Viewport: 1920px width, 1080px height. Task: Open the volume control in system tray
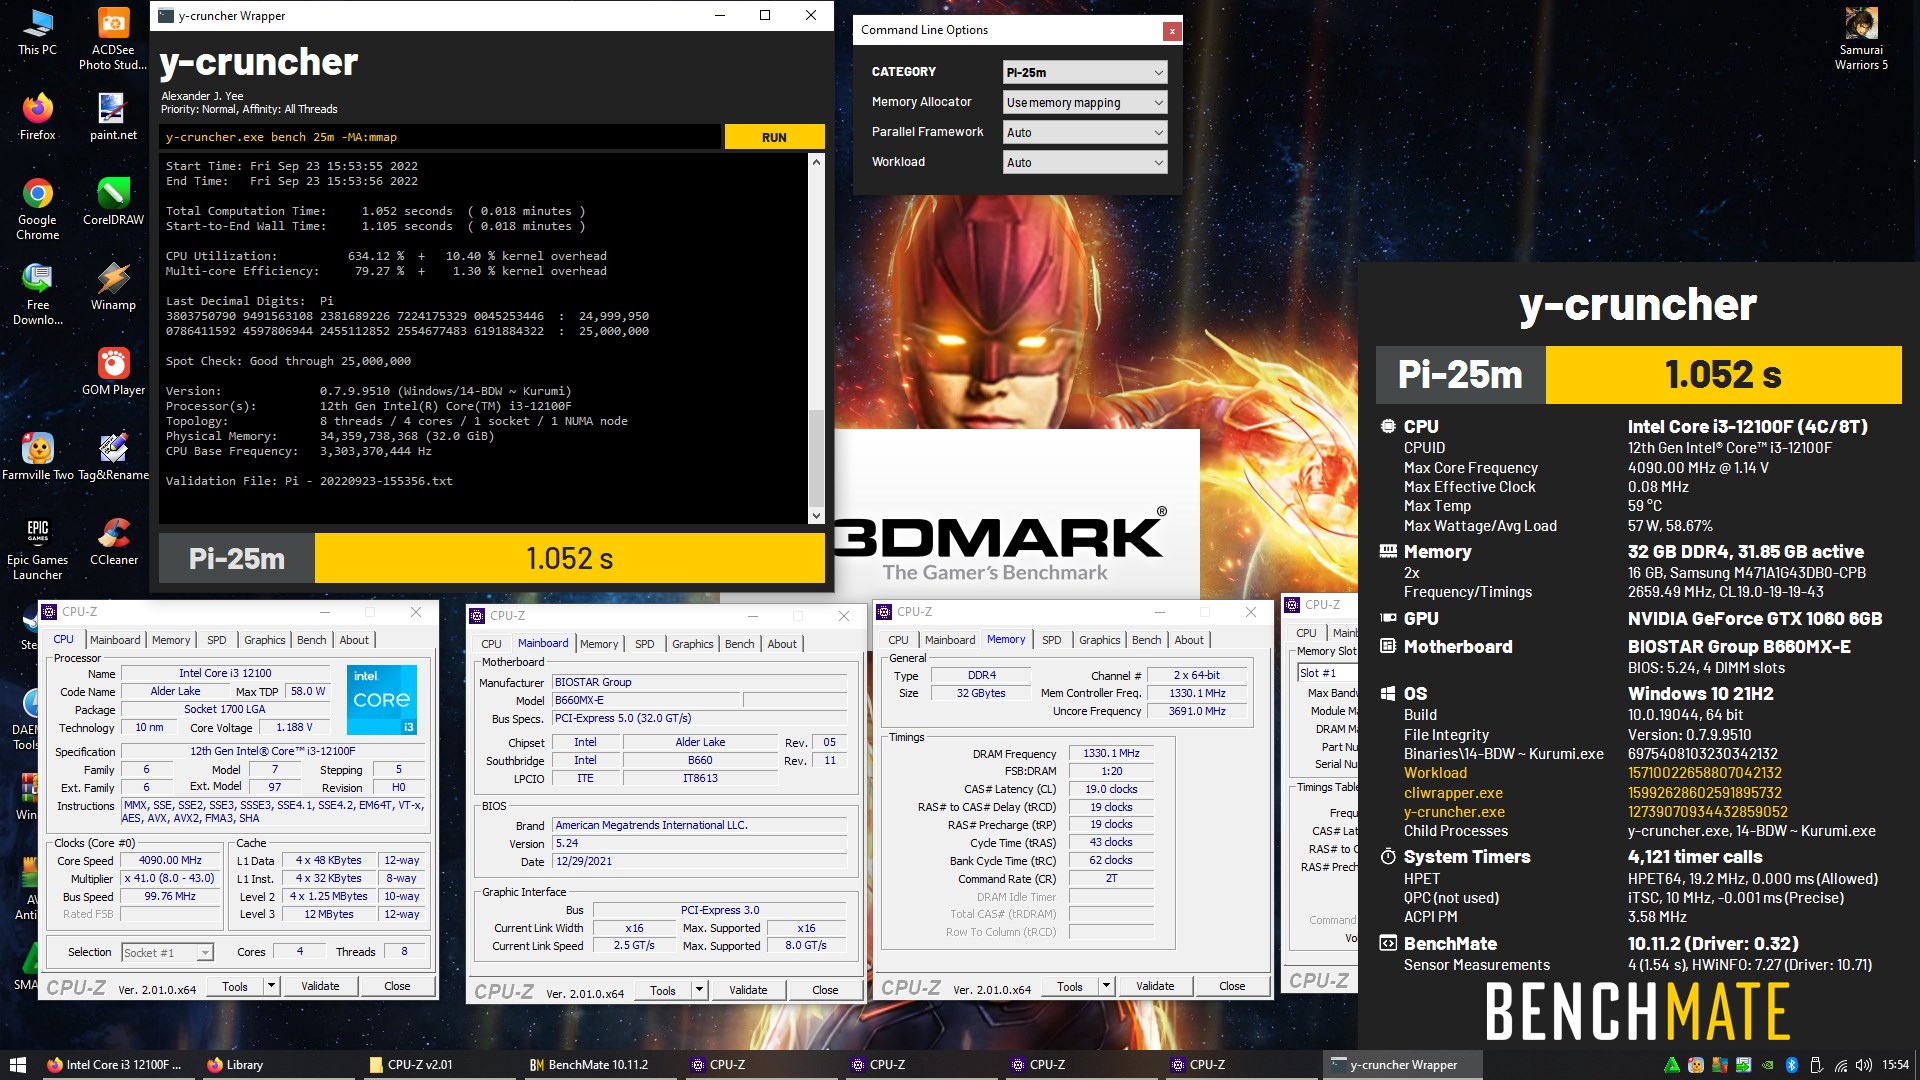pyautogui.click(x=1863, y=1065)
